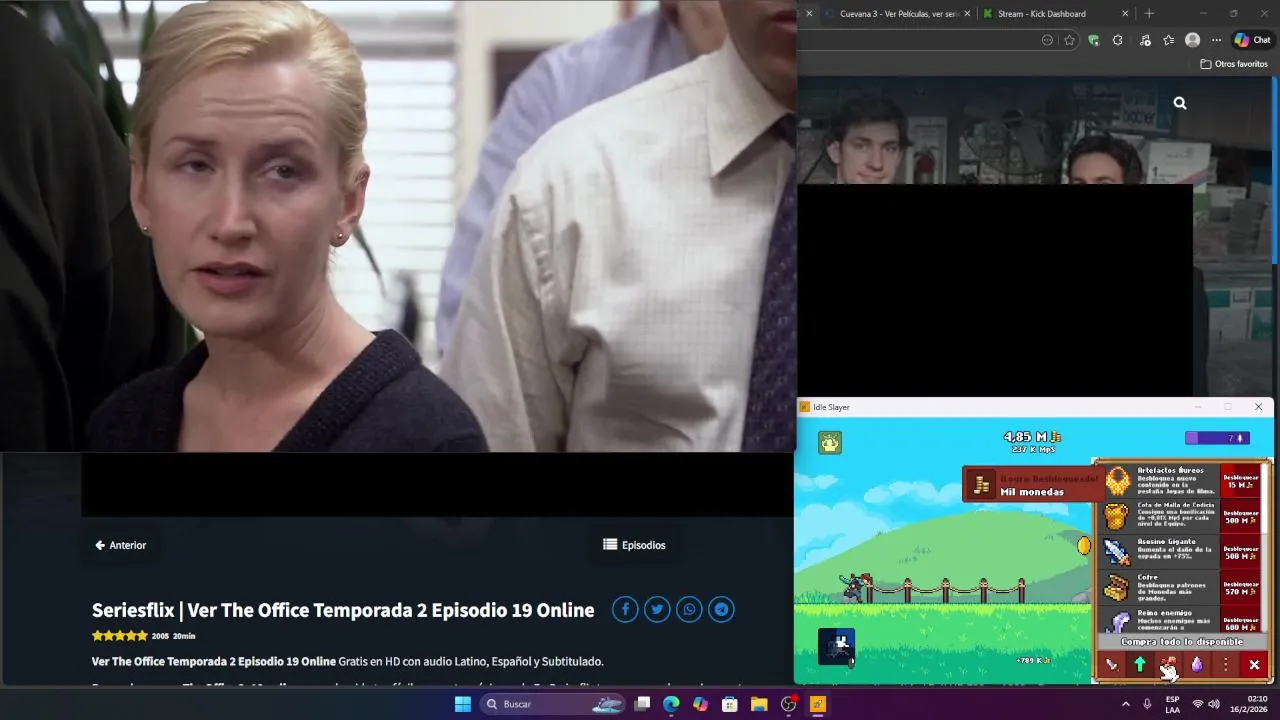The width and height of the screenshot is (1280, 720).
Task: Unlock Reino enemigo for 600 M
Action: [x=1241, y=620]
